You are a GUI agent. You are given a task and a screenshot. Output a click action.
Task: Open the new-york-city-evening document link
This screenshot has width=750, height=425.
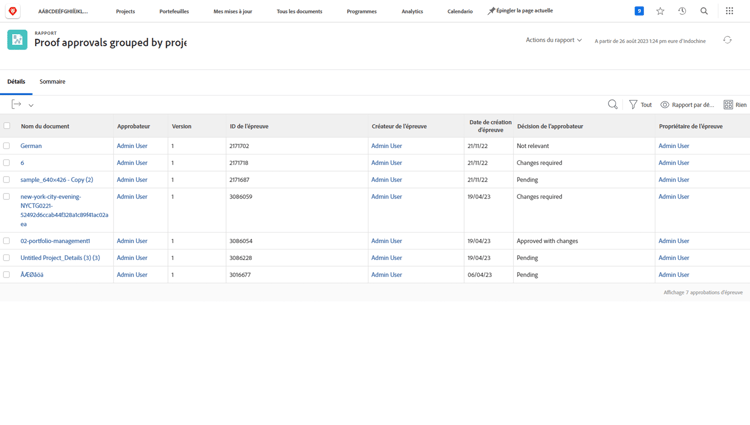64,210
